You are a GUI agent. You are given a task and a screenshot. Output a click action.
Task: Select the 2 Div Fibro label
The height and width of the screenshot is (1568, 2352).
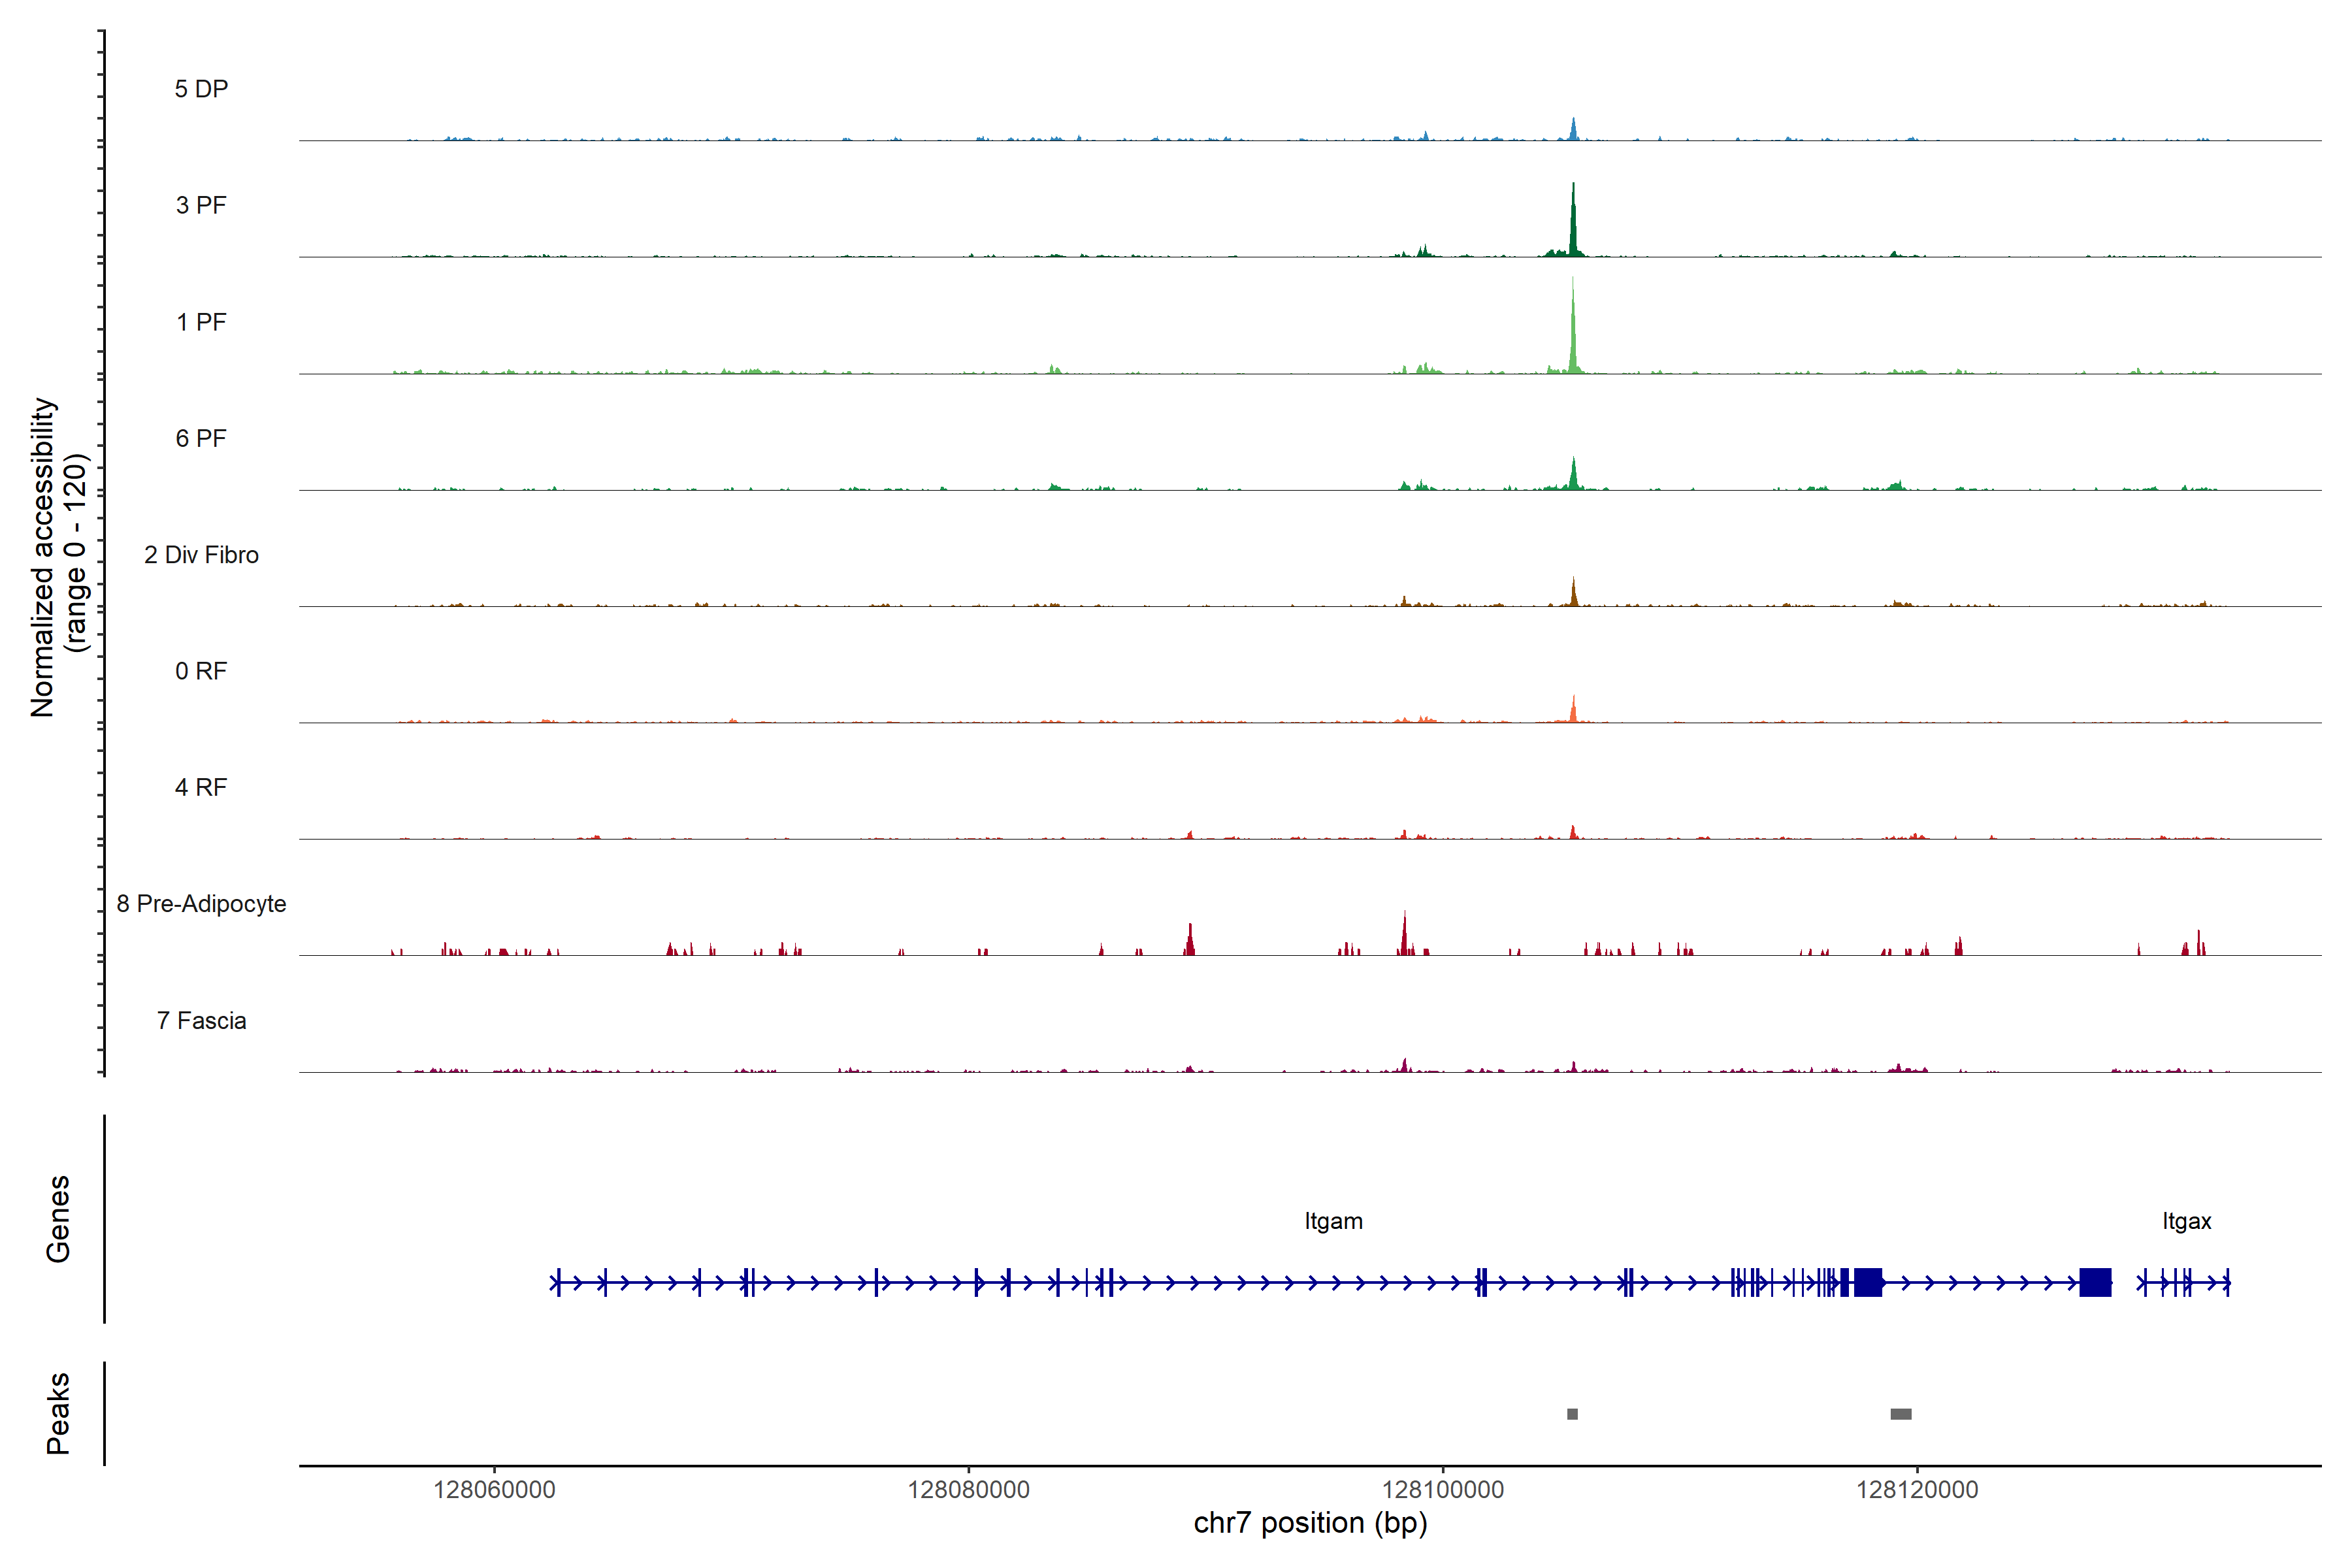click(201, 555)
